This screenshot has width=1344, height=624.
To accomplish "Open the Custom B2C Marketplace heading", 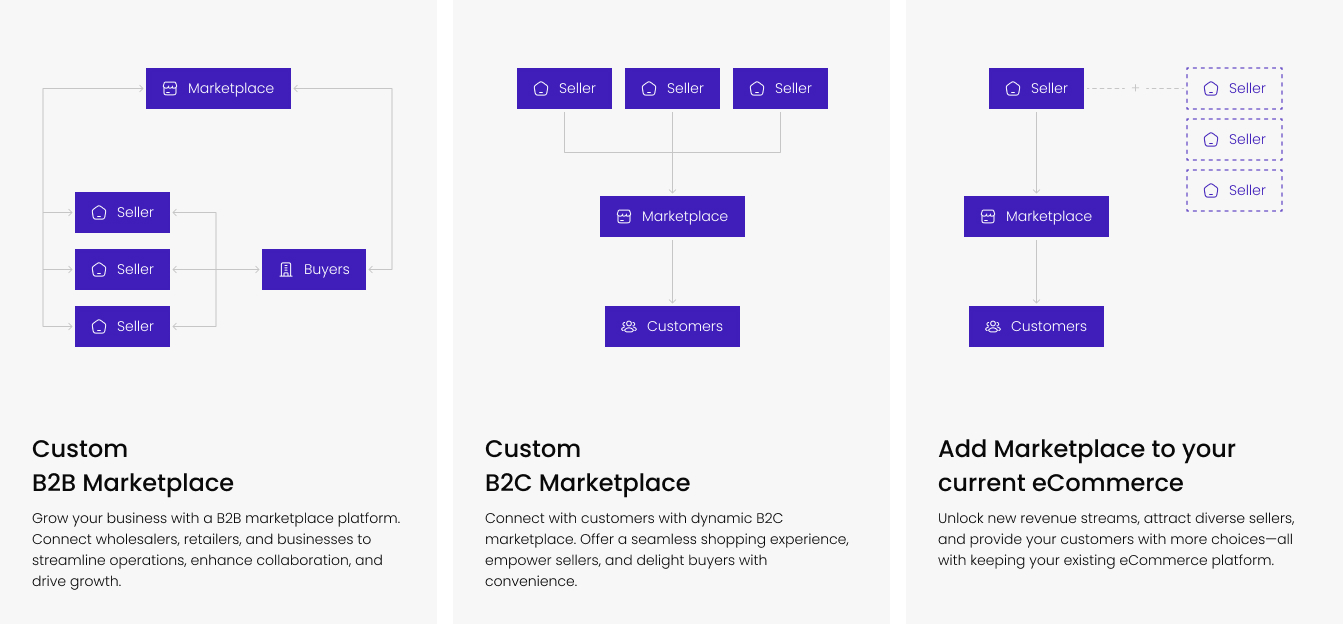I will coord(588,465).
